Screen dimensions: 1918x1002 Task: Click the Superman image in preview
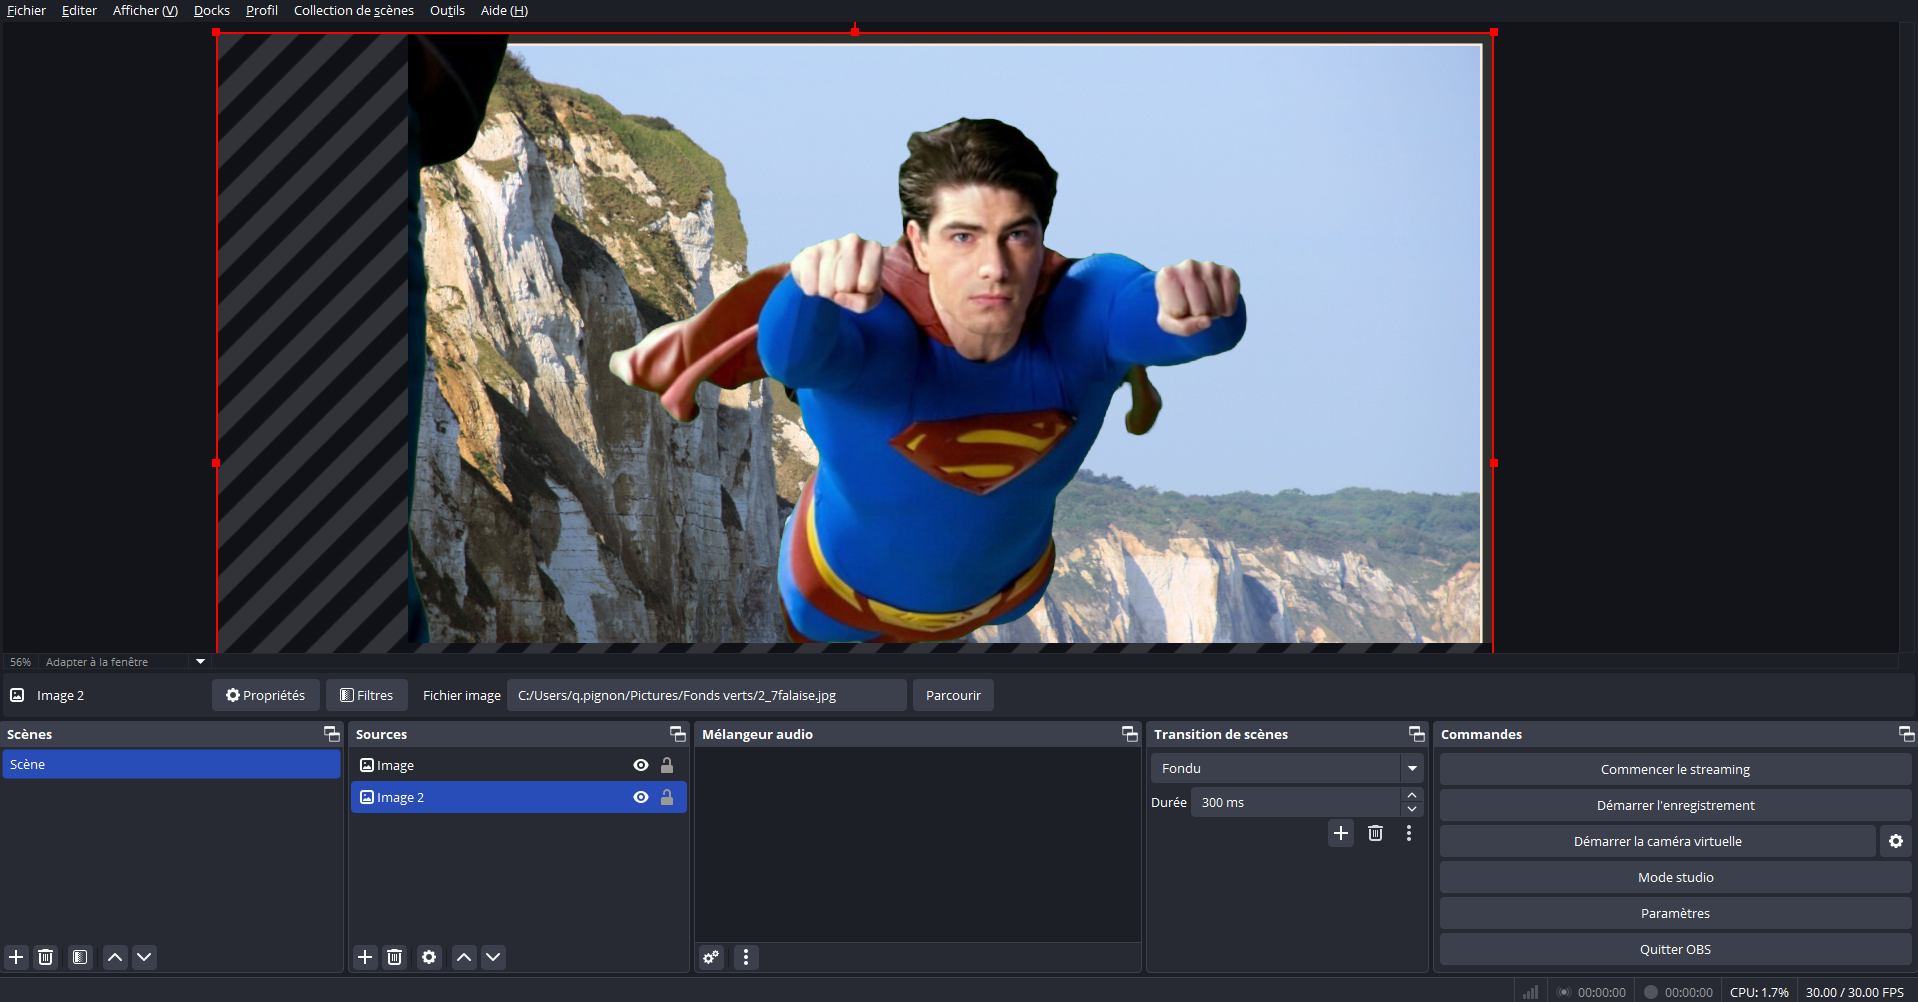[930, 380]
